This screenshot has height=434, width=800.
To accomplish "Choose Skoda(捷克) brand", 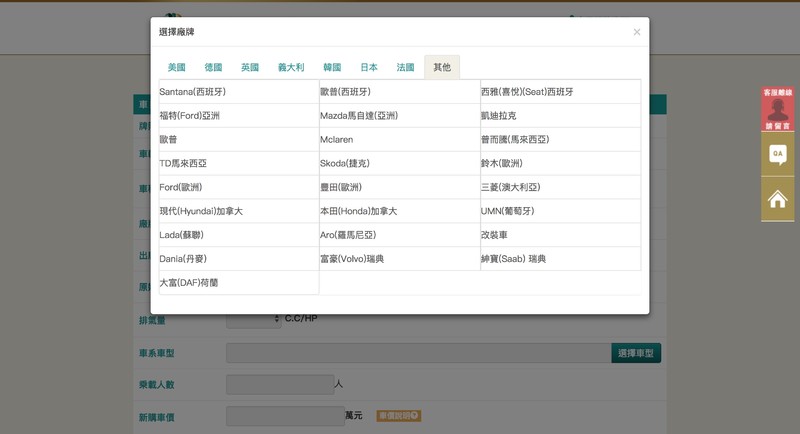I will coord(399,164).
